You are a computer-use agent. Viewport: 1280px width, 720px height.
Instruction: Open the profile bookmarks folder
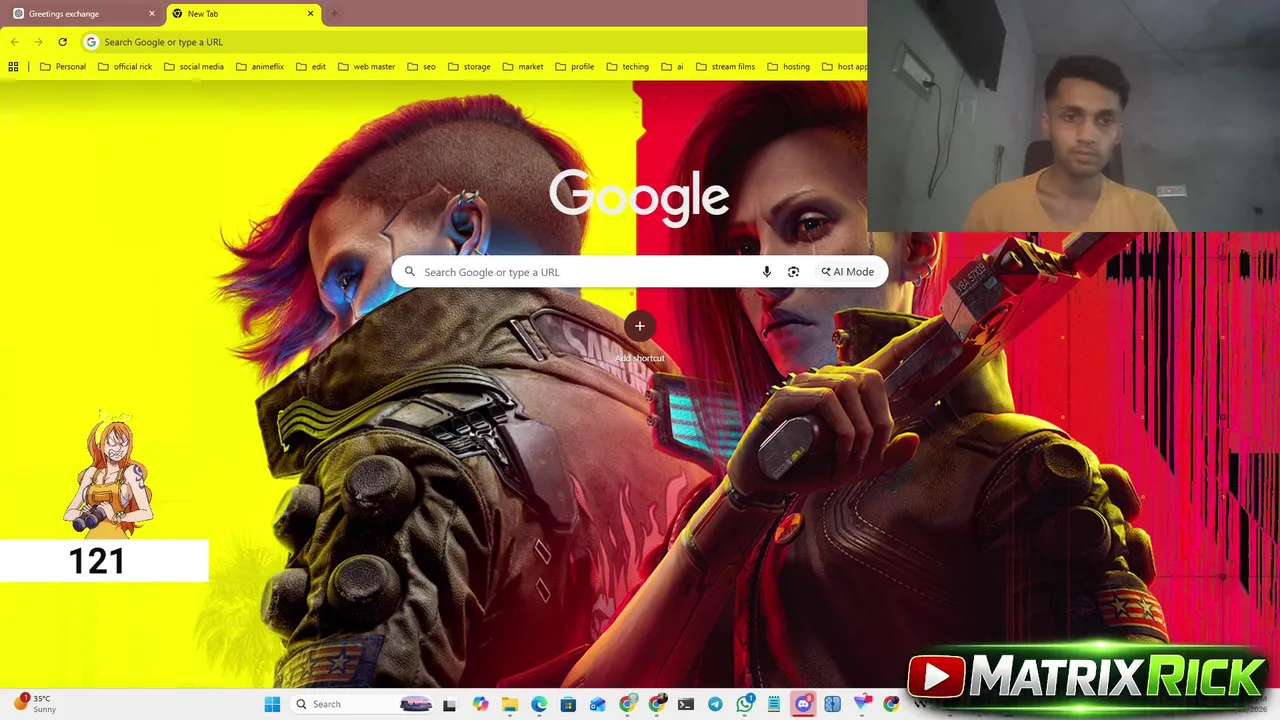click(x=575, y=67)
